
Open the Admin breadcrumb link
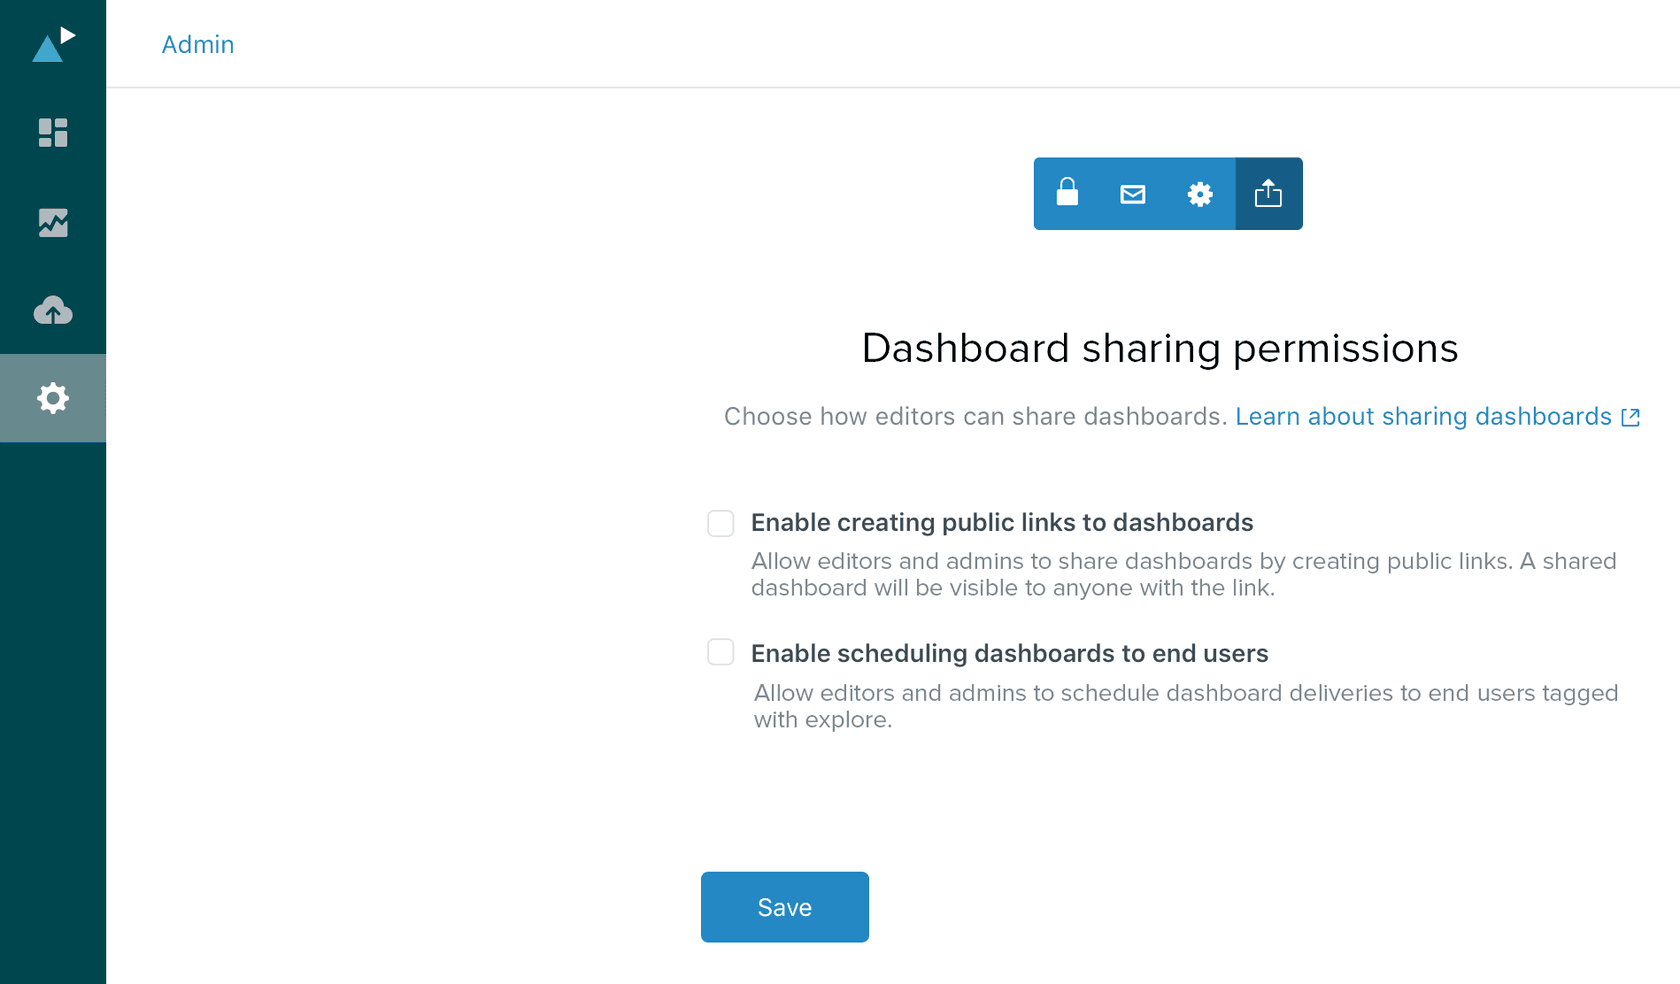(198, 44)
